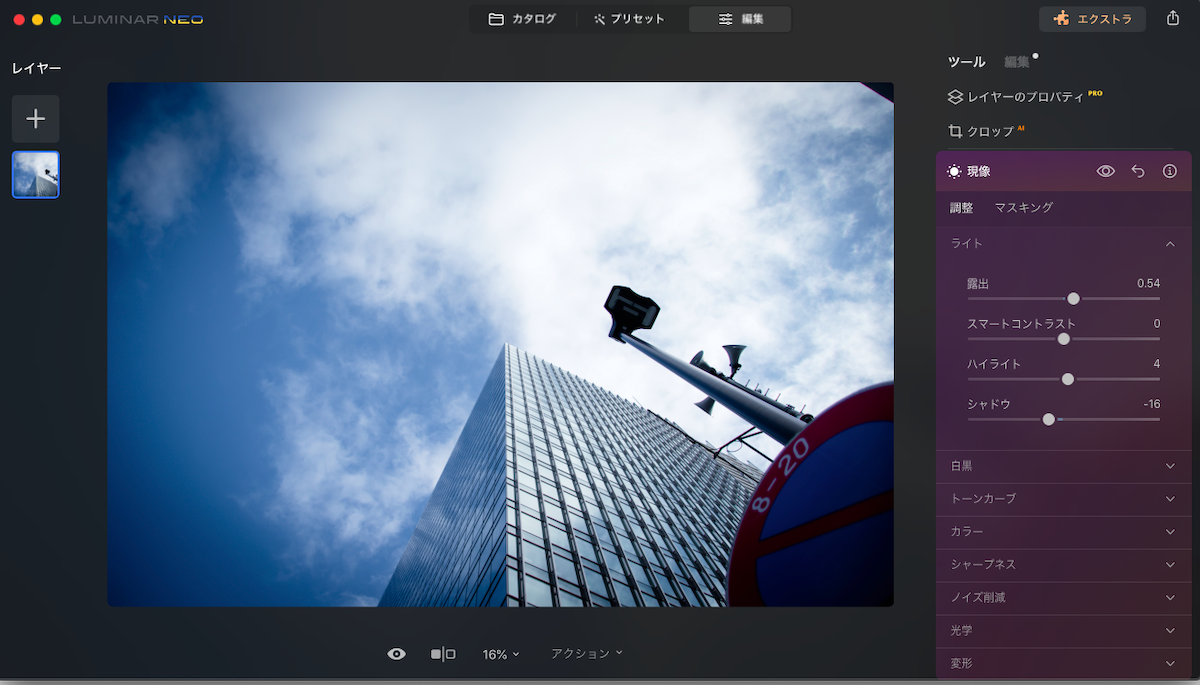Screen dimensions: 1200x685
Task: Open the アクション dropdown menu
Action: [586, 653]
